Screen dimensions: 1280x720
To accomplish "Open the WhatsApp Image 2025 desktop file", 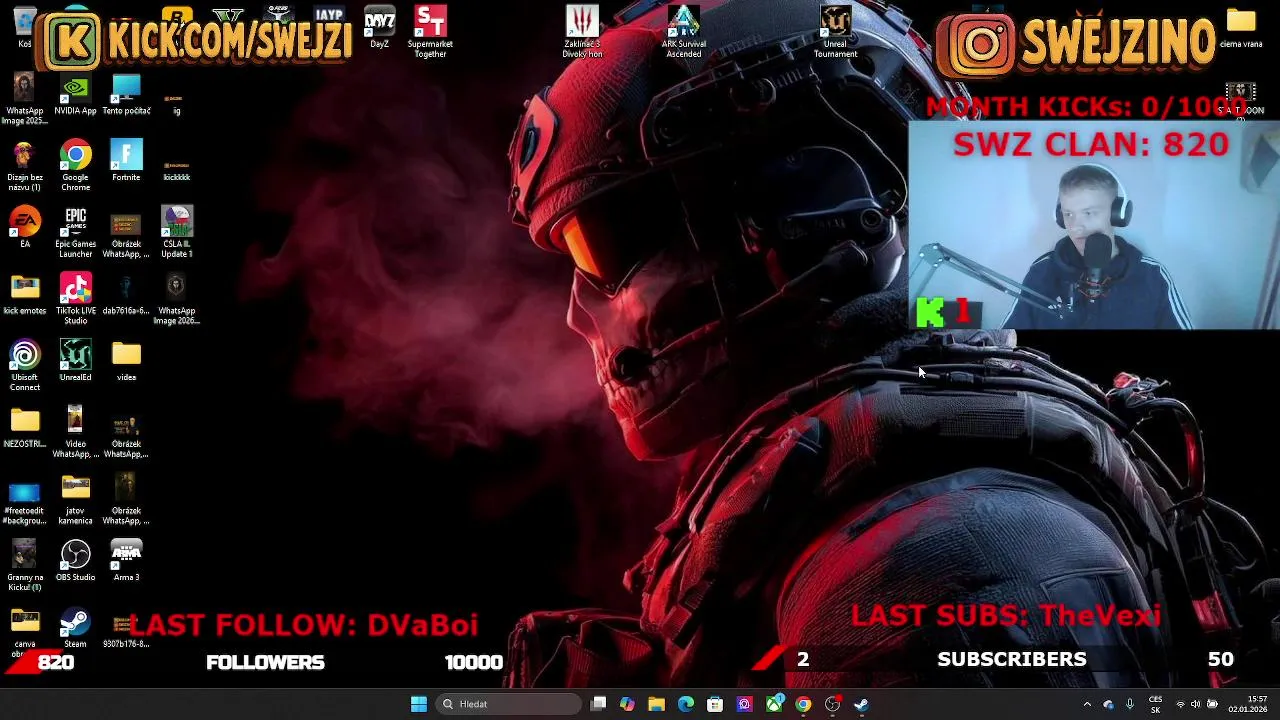I will pyautogui.click(x=24, y=99).
